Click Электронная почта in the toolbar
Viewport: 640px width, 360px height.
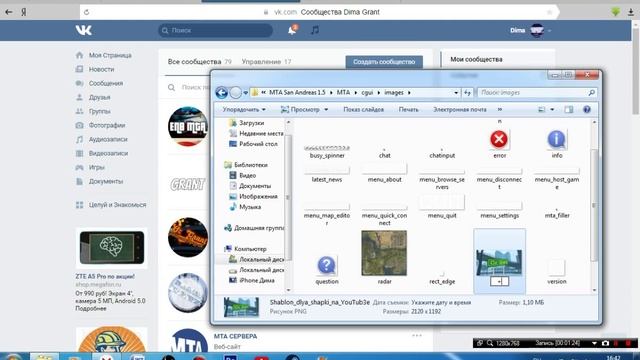(x=460, y=109)
